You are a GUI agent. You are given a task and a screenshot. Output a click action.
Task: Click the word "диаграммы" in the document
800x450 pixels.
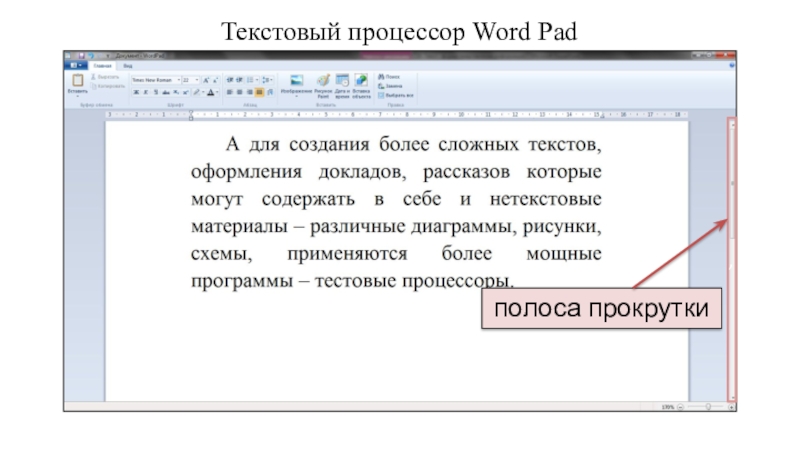461,226
